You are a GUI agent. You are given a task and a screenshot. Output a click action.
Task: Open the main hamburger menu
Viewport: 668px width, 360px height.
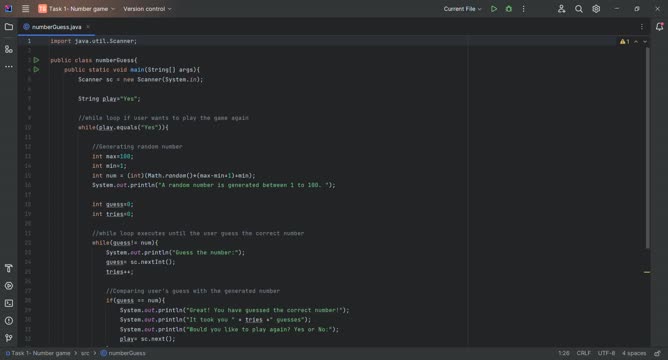(x=26, y=9)
